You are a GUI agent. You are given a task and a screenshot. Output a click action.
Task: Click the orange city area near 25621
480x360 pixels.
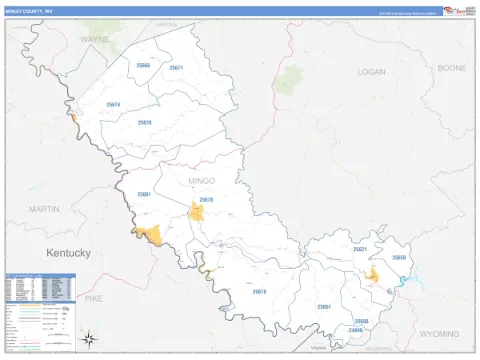372,275
